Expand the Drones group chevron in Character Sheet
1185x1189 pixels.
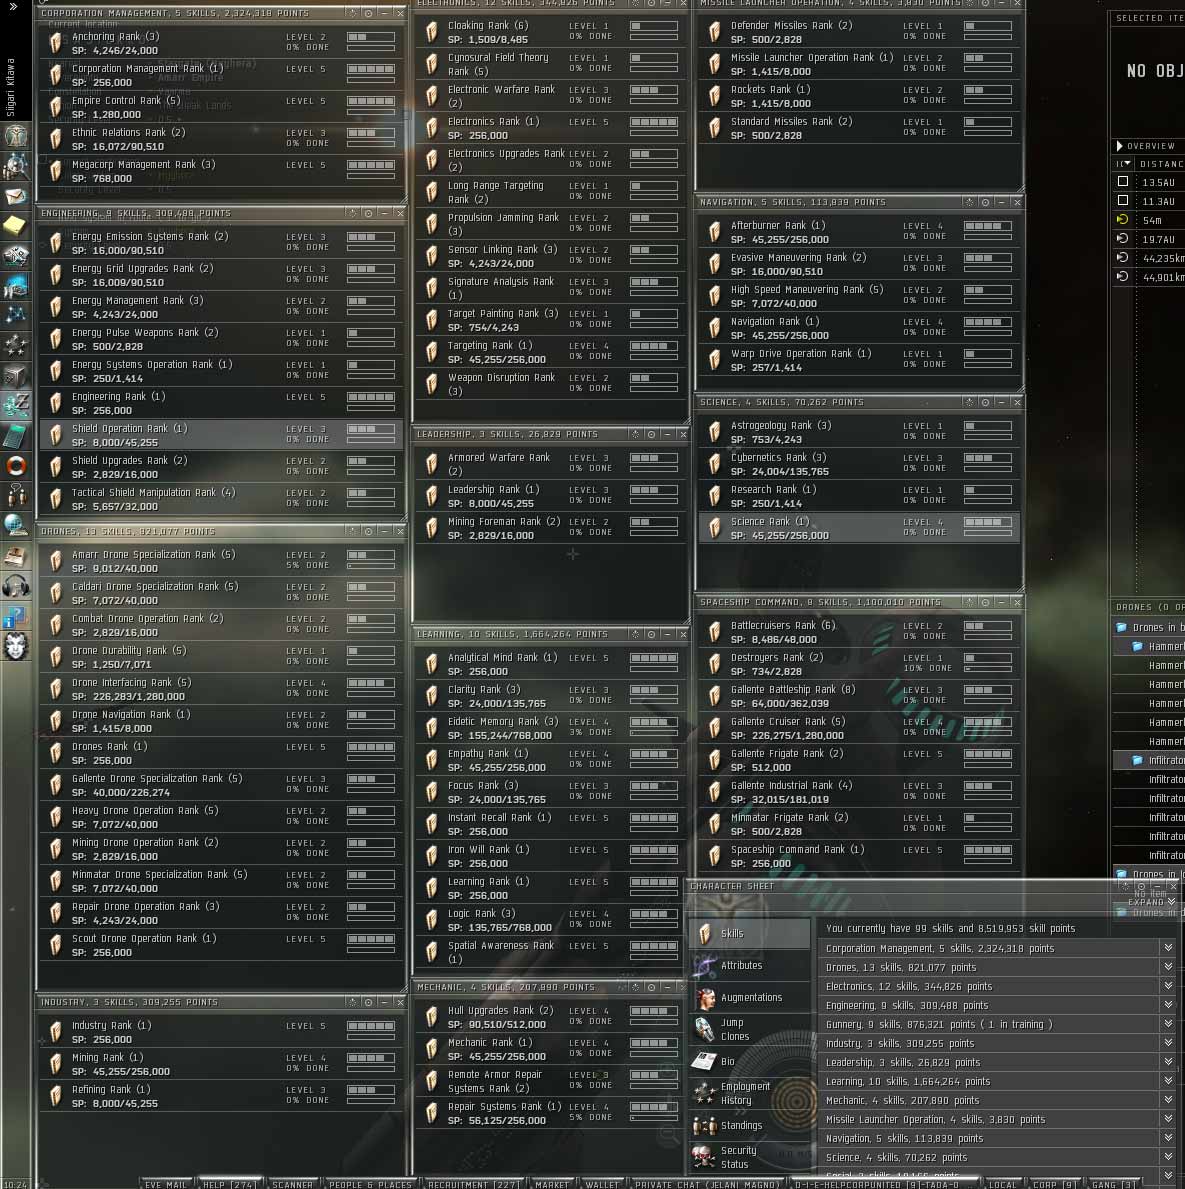1168,967
